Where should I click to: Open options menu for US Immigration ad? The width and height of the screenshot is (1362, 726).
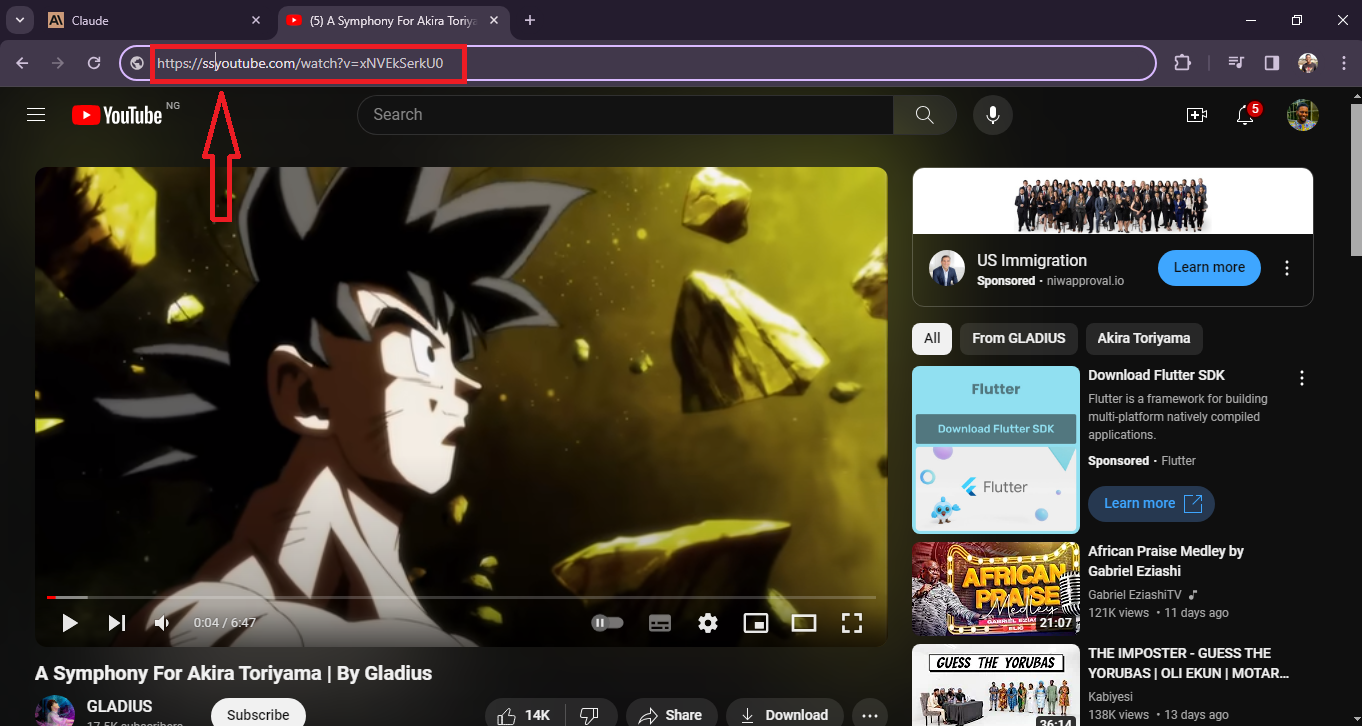coord(1287,268)
